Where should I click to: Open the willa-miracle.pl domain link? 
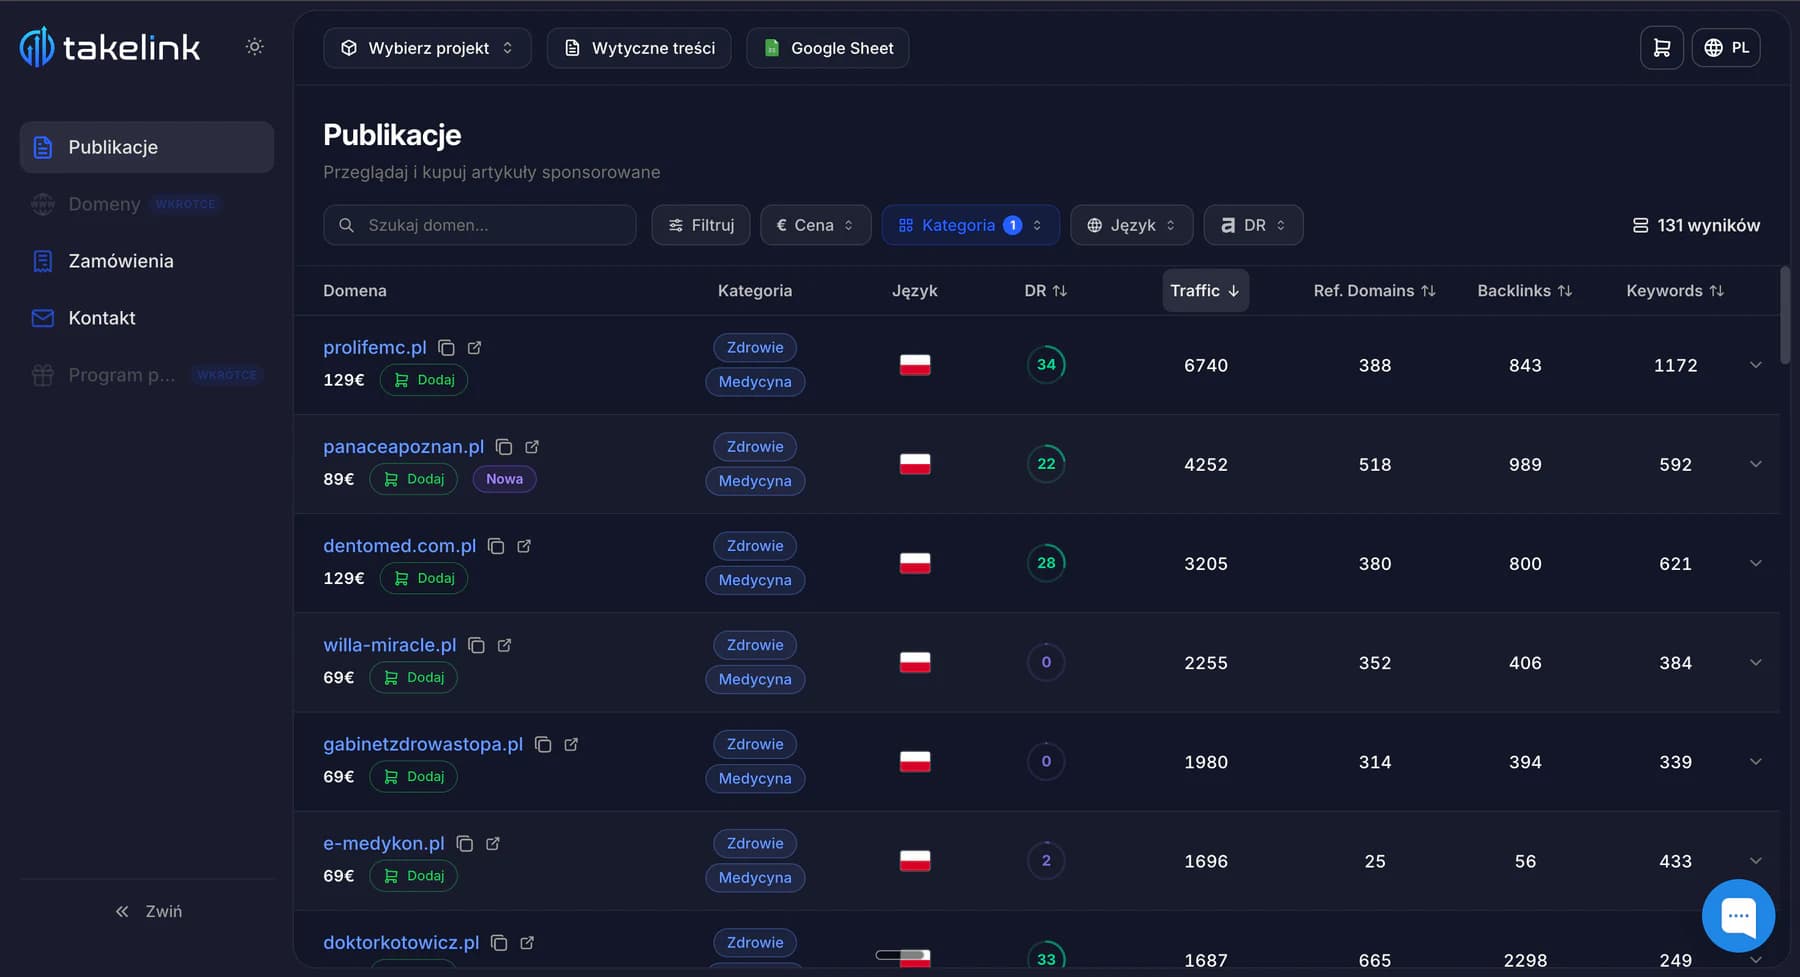(389, 645)
